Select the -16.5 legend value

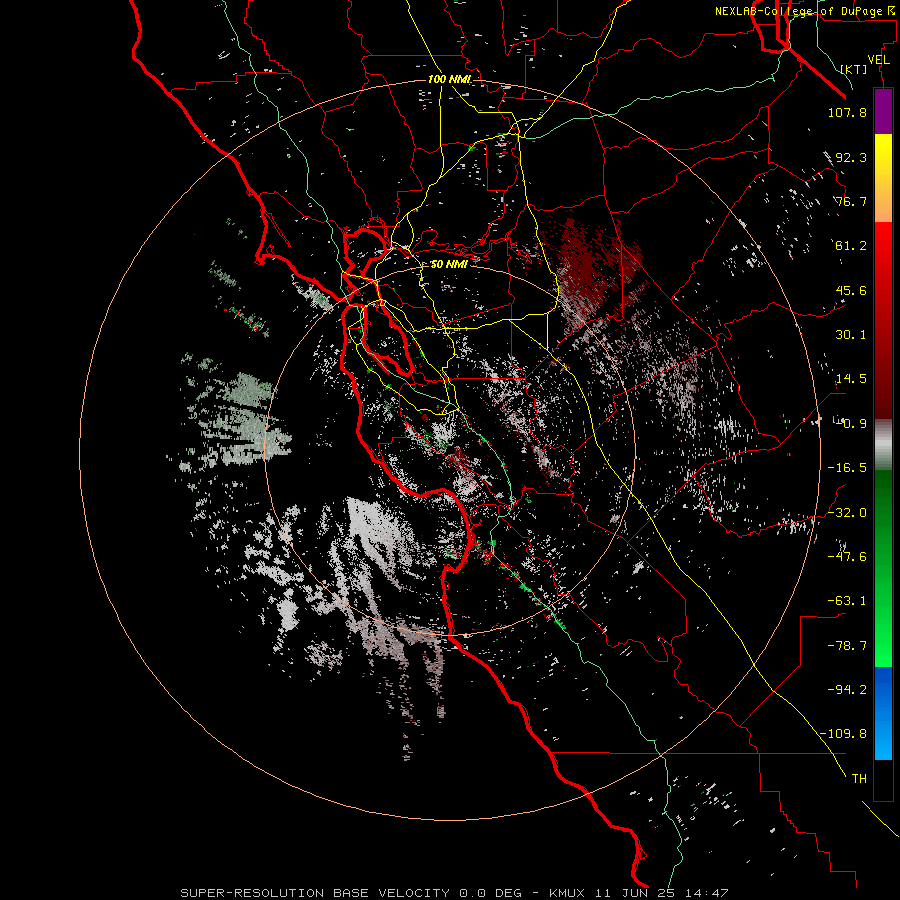tap(847, 468)
